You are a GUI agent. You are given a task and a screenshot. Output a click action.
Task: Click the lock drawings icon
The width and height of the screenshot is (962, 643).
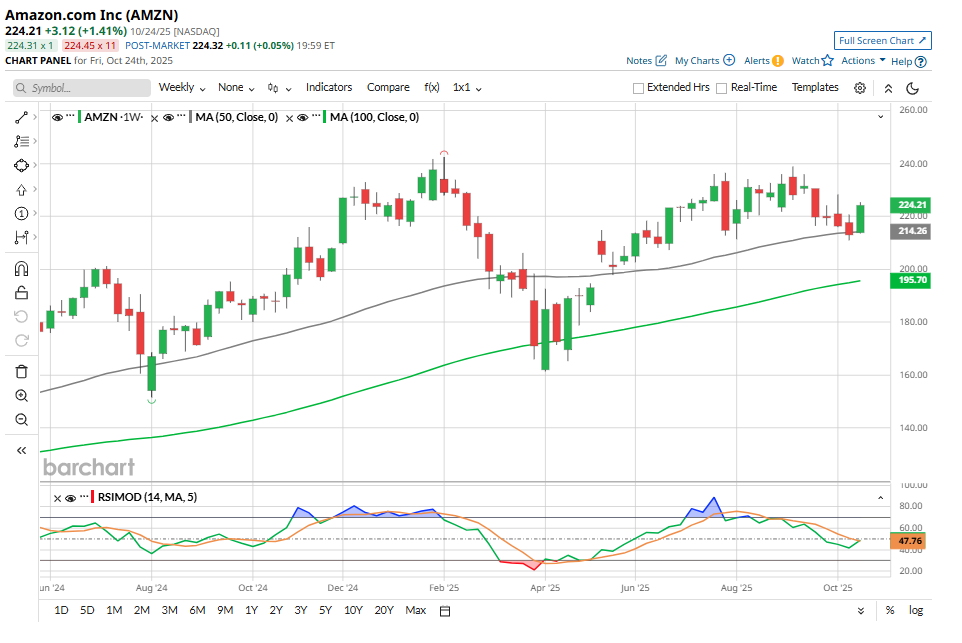(21, 293)
